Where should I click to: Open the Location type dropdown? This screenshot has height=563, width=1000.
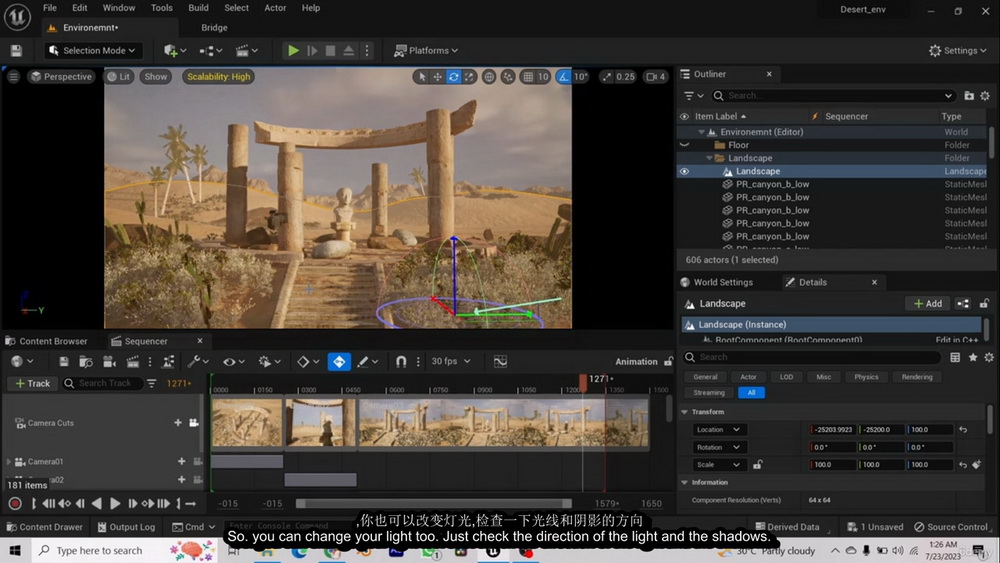tap(717, 430)
